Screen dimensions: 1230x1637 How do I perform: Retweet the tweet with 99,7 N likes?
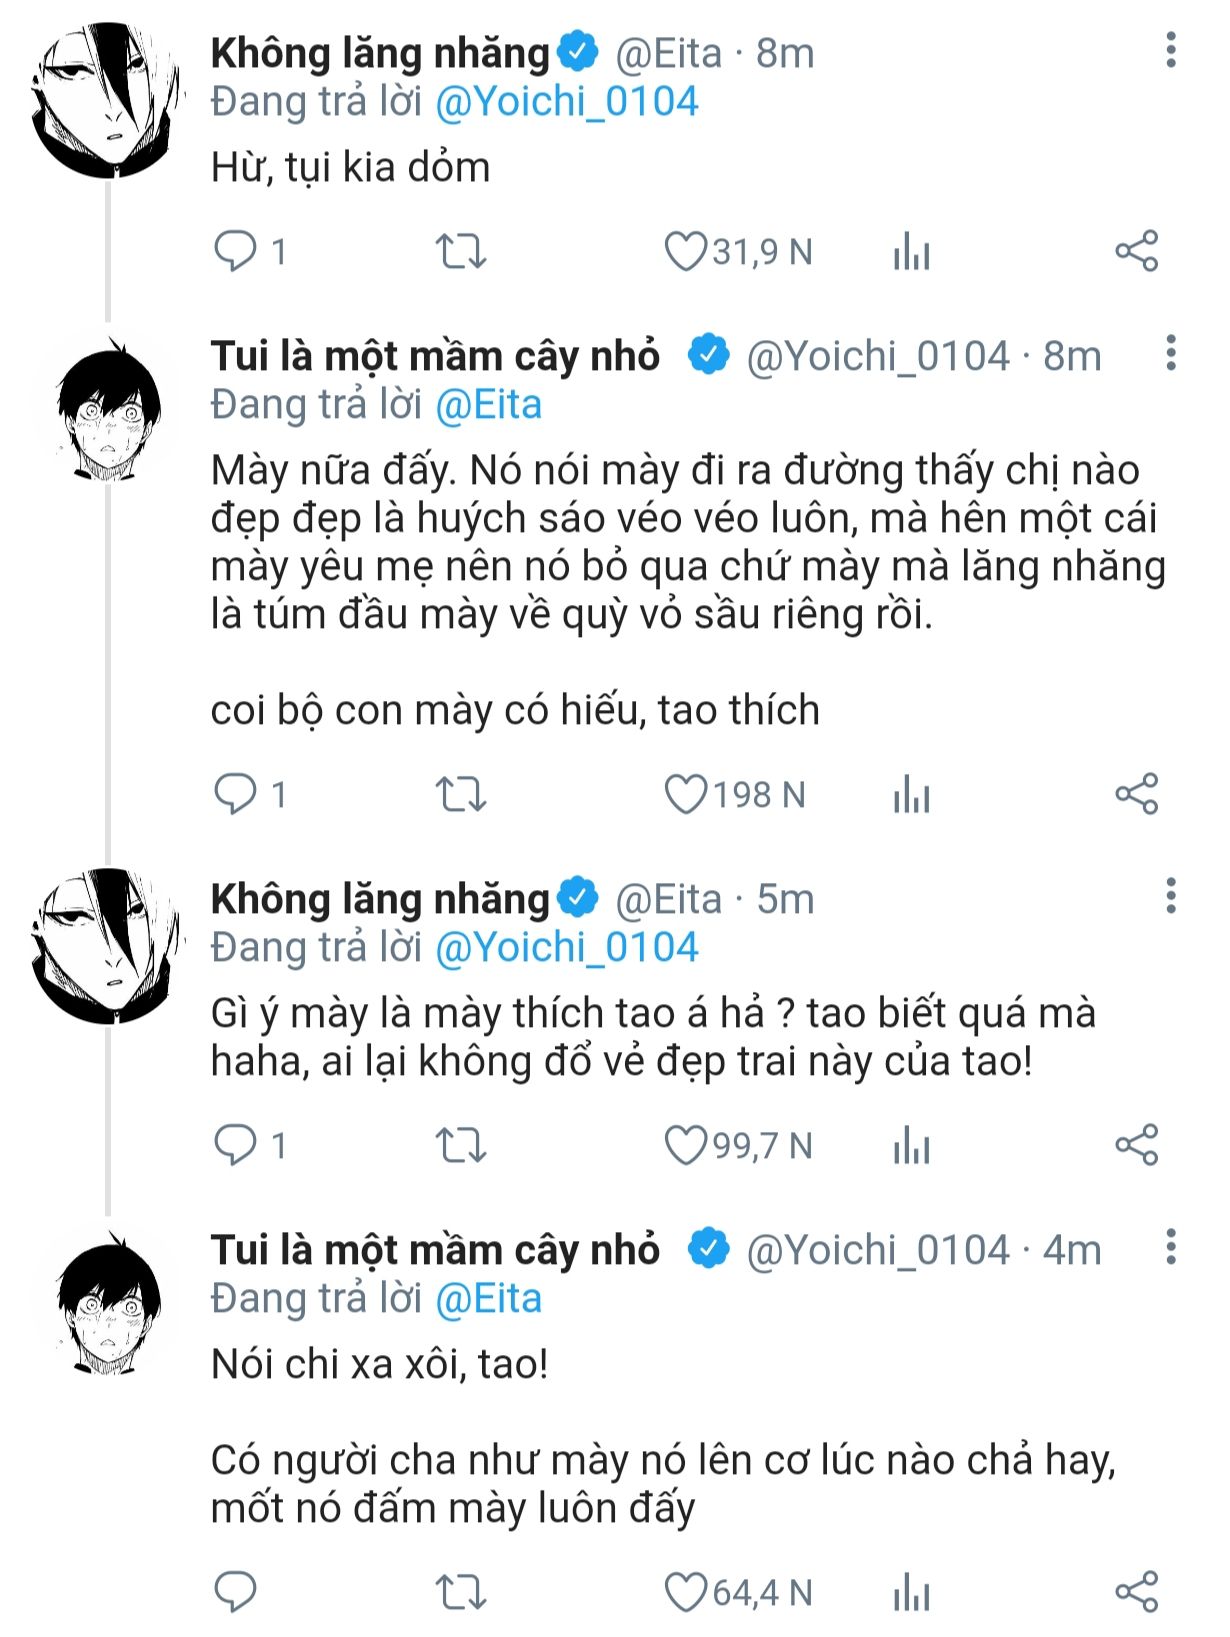click(x=461, y=1146)
